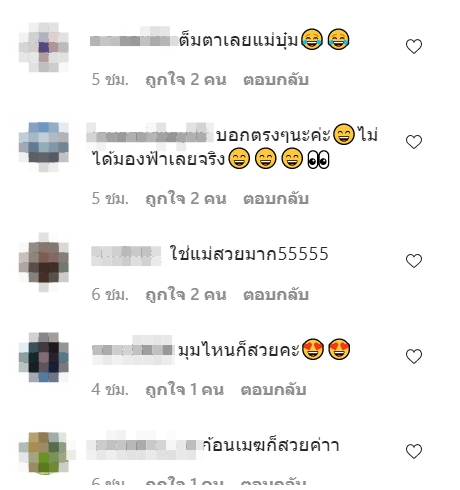Open profile picture of first commenter
The height and width of the screenshot is (490, 460).
pos(44,47)
